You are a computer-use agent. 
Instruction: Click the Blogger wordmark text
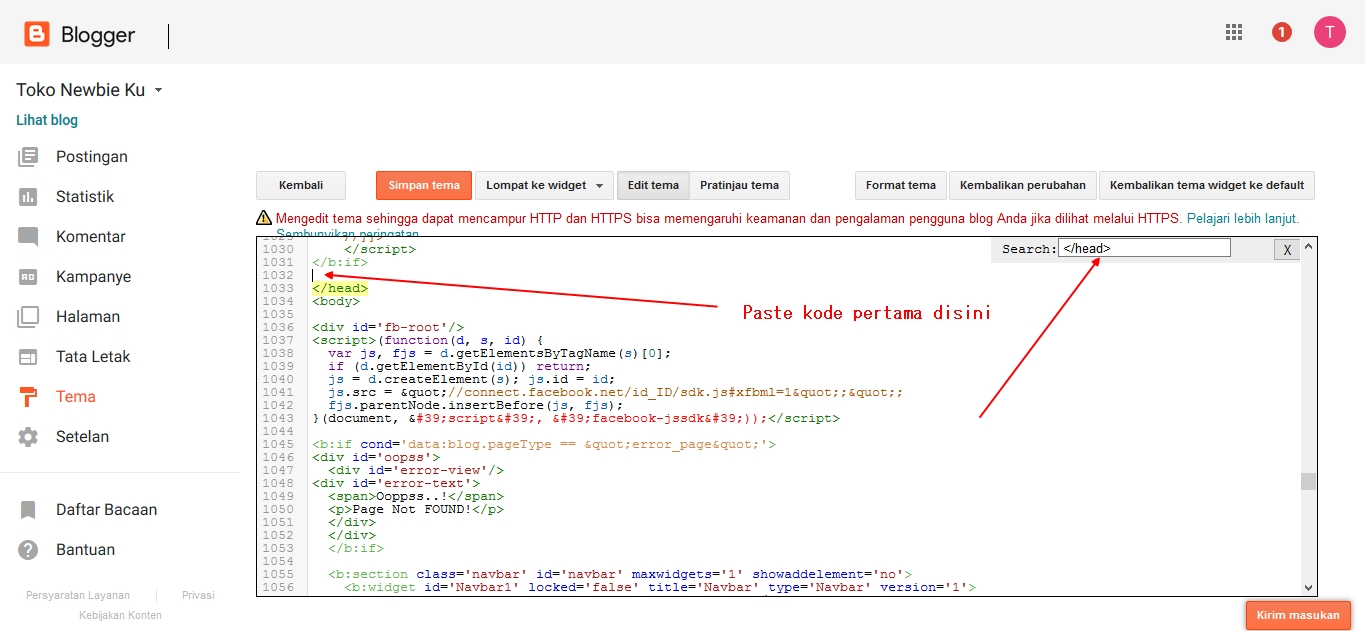click(x=98, y=35)
